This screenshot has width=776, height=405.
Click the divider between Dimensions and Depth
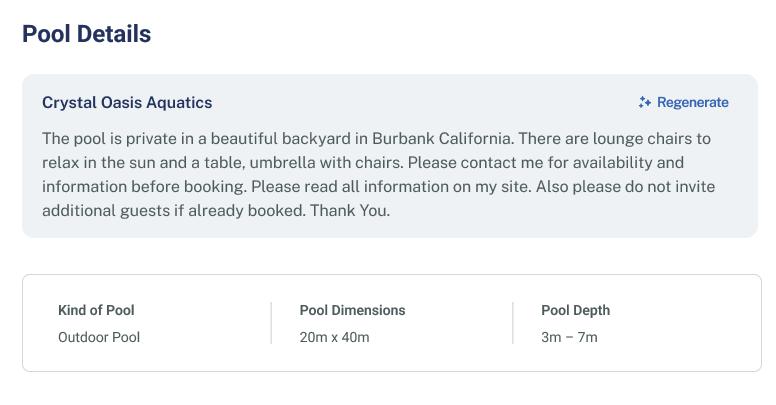pyautogui.click(x=513, y=323)
